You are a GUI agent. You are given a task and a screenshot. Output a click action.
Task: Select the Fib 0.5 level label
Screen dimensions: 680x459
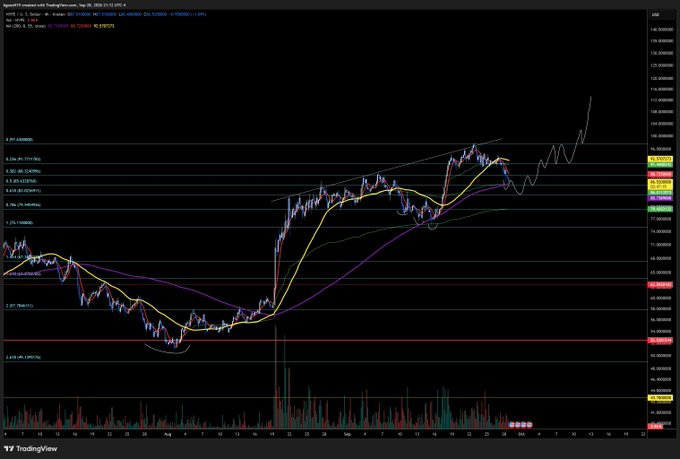[21, 181]
